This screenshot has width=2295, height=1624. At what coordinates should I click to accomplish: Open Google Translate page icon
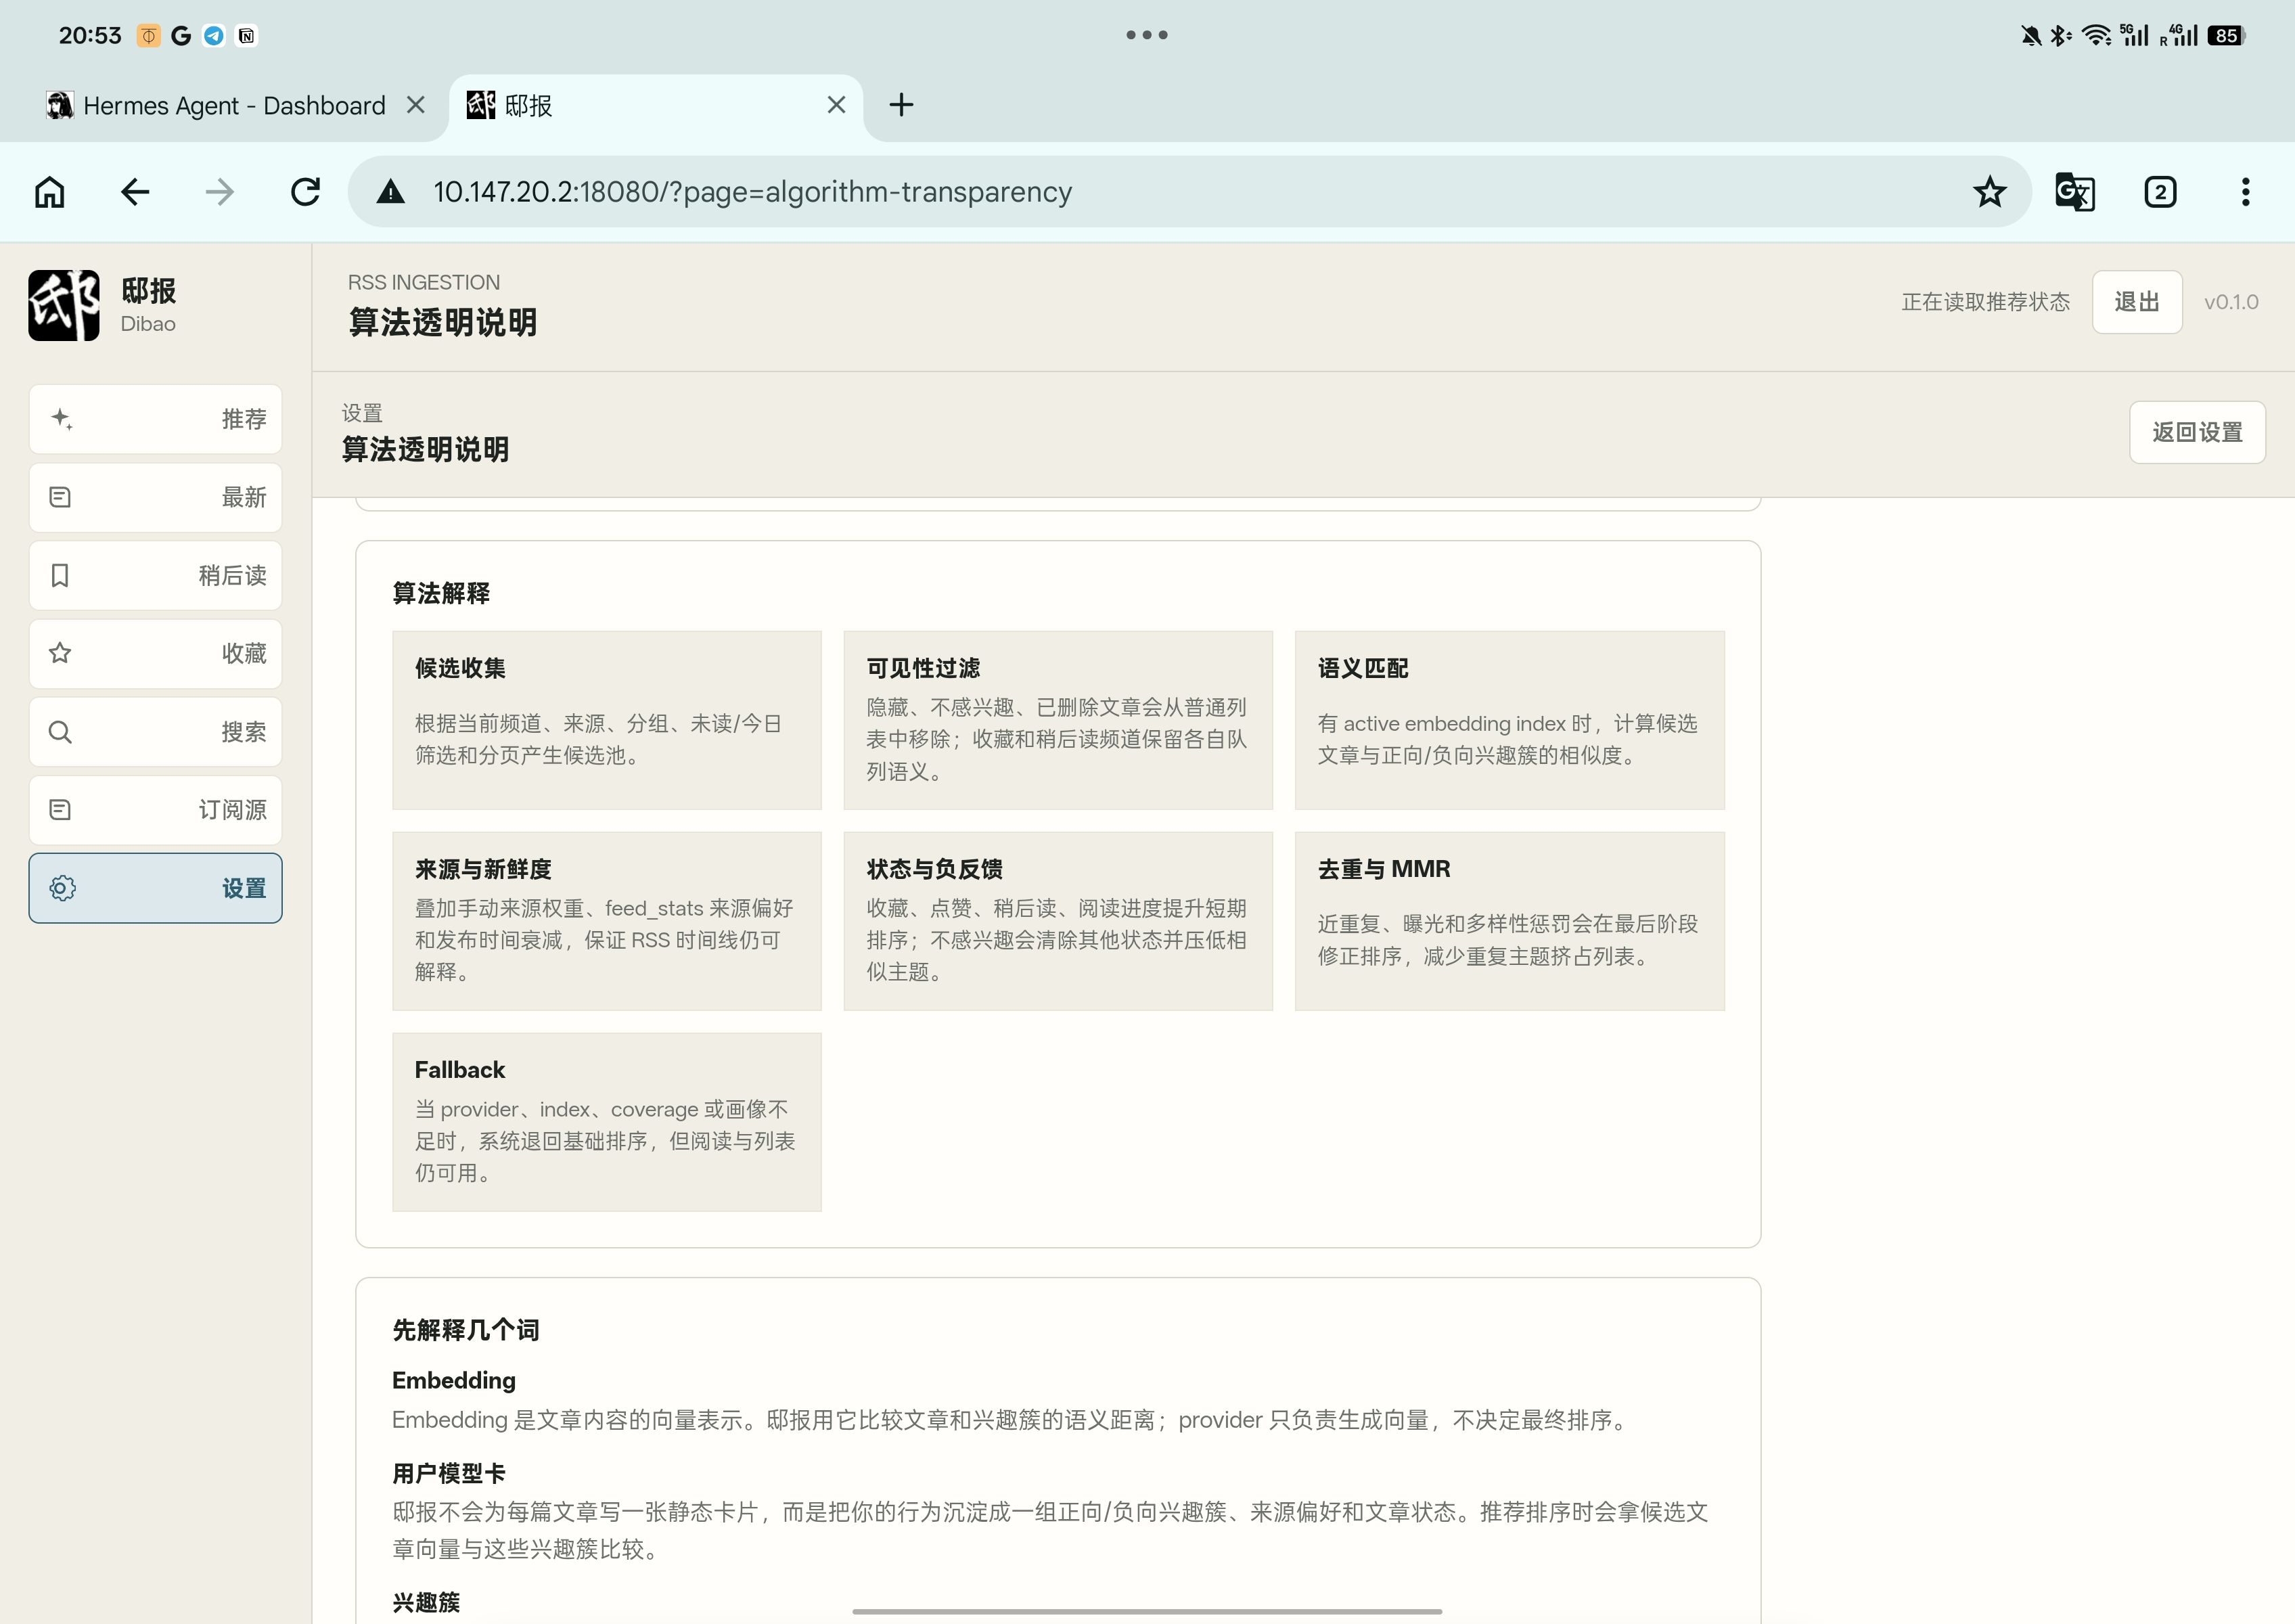tap(2075, 191)
